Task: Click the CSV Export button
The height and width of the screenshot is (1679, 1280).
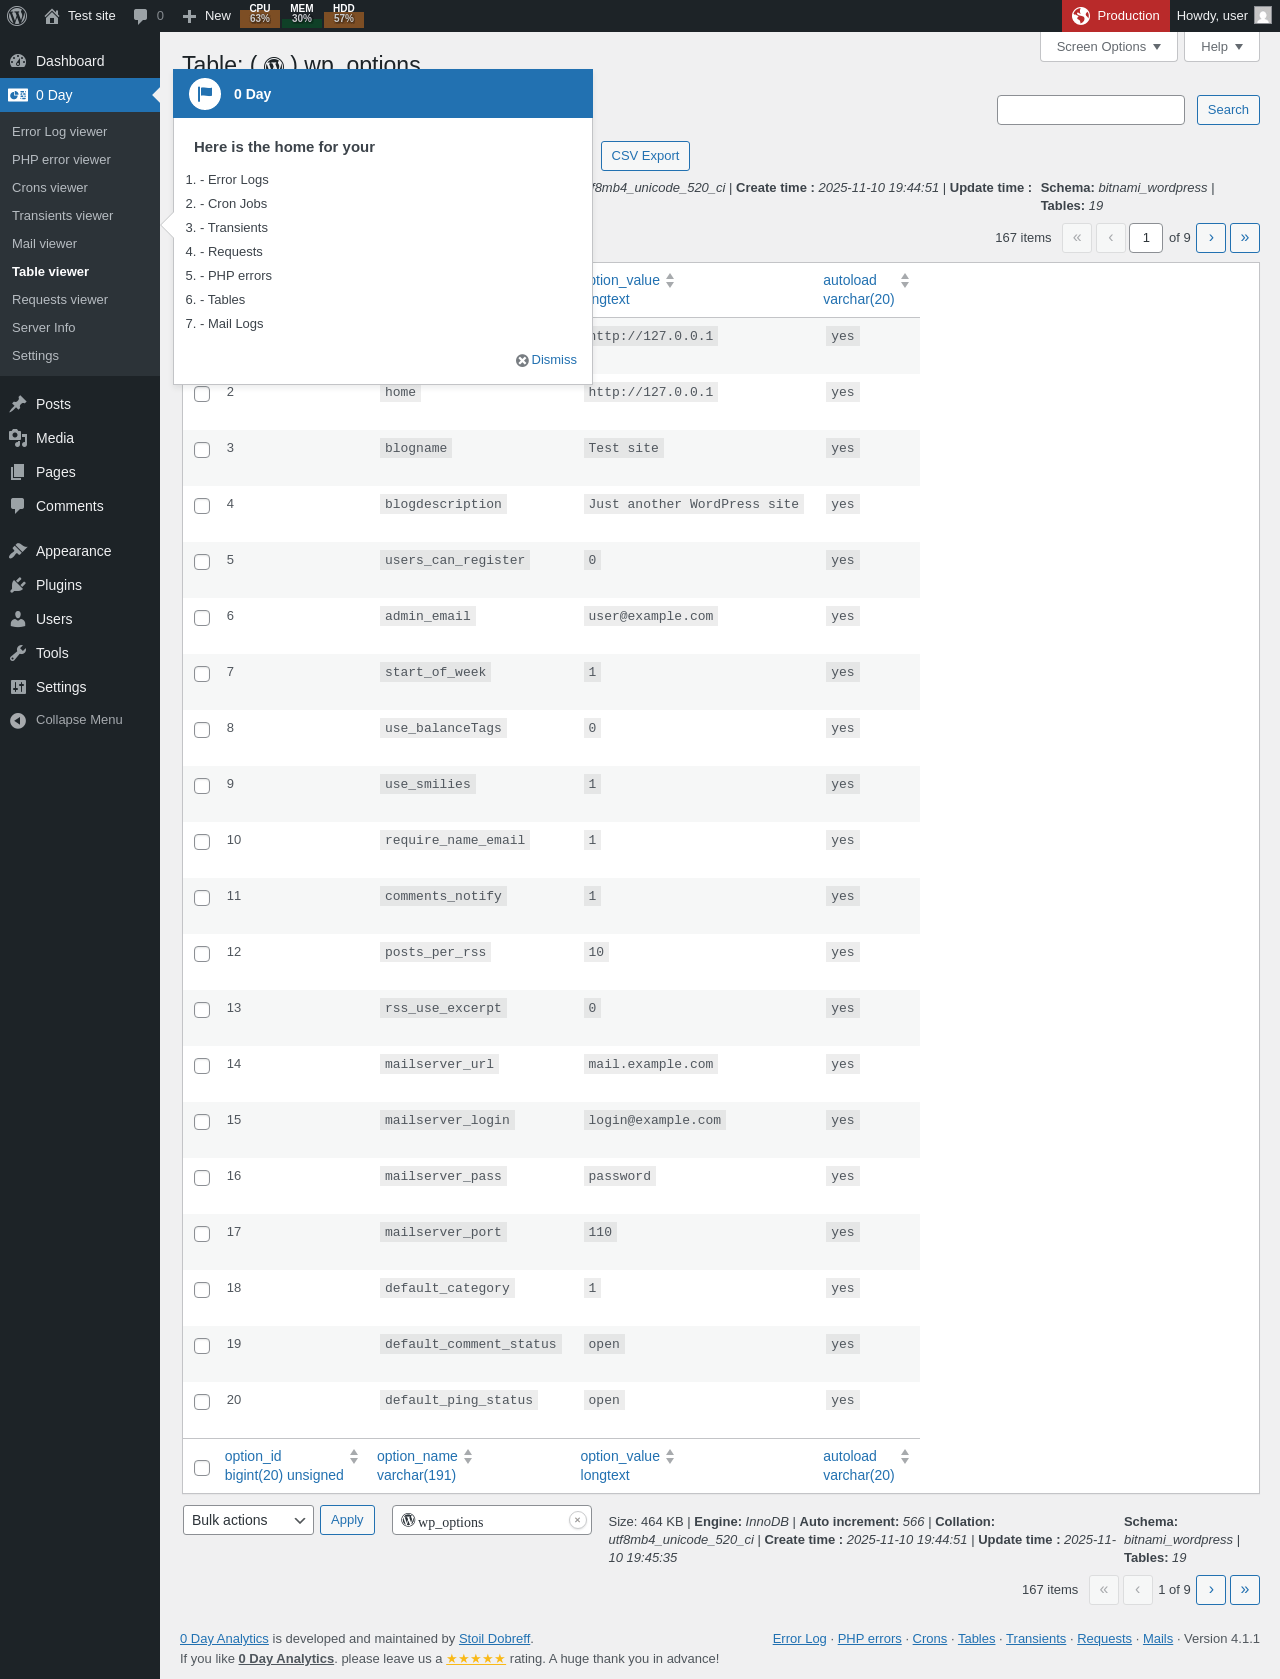Action: click(x=645, y=156)
